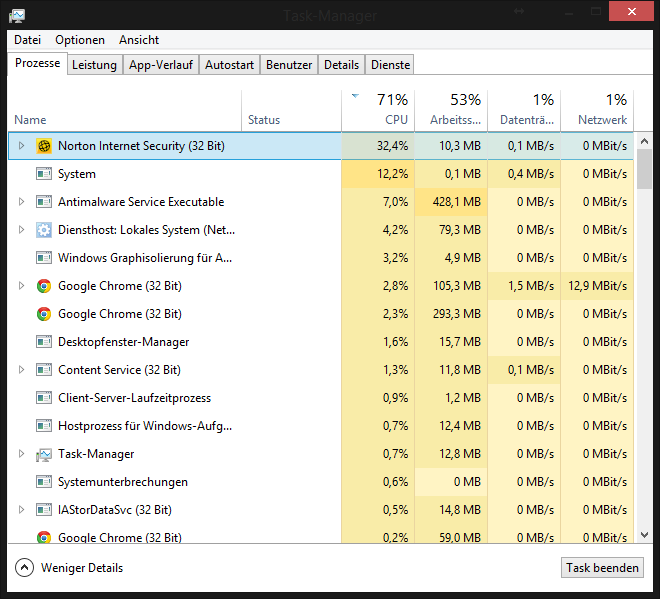Click the Hostprozess für Windows-Aufg icon

pos(44,426)
